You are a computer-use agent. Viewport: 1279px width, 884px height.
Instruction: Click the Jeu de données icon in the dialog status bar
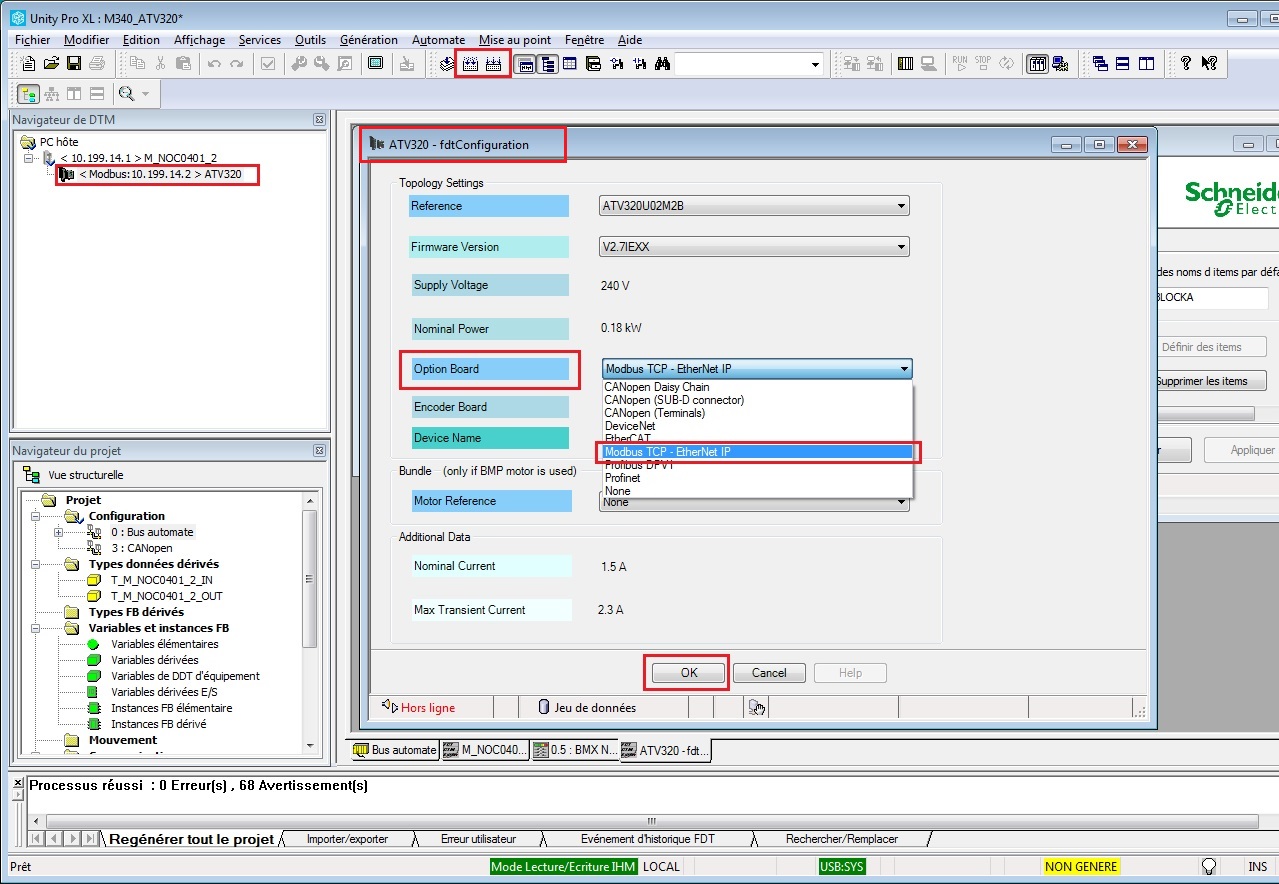coord(545,708)
